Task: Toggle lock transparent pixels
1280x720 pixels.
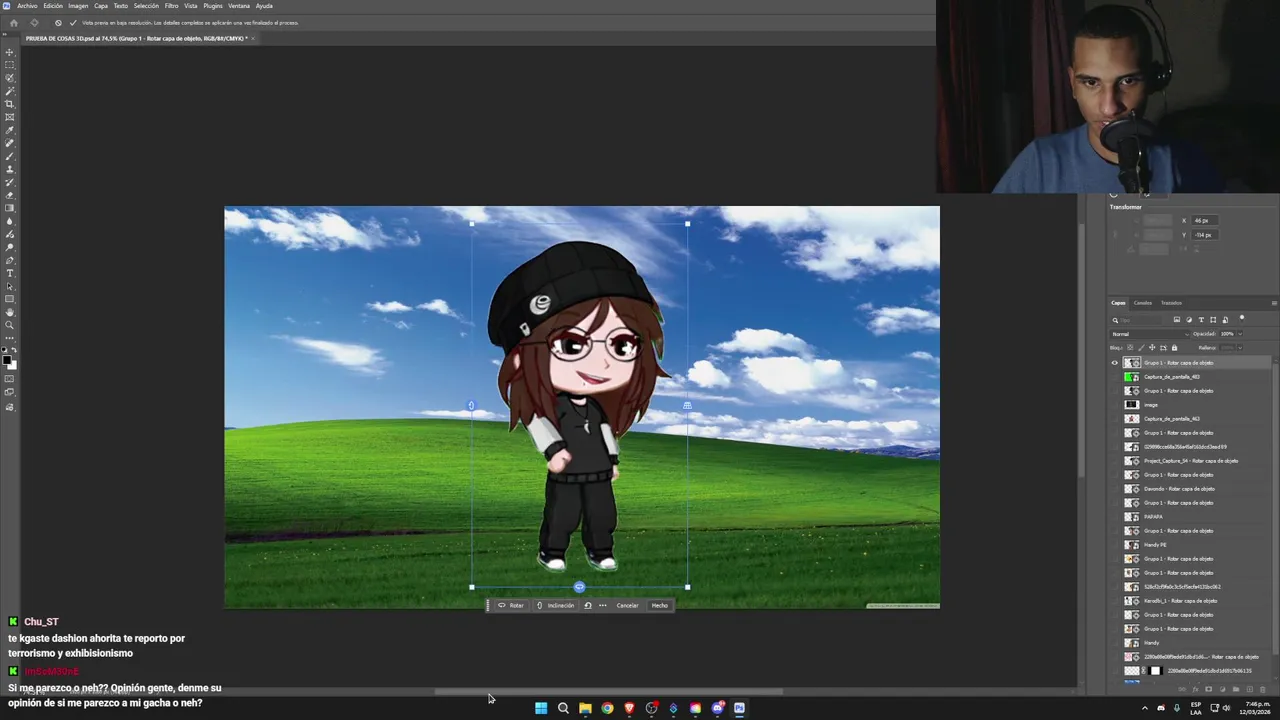Action: (1130, 348)
